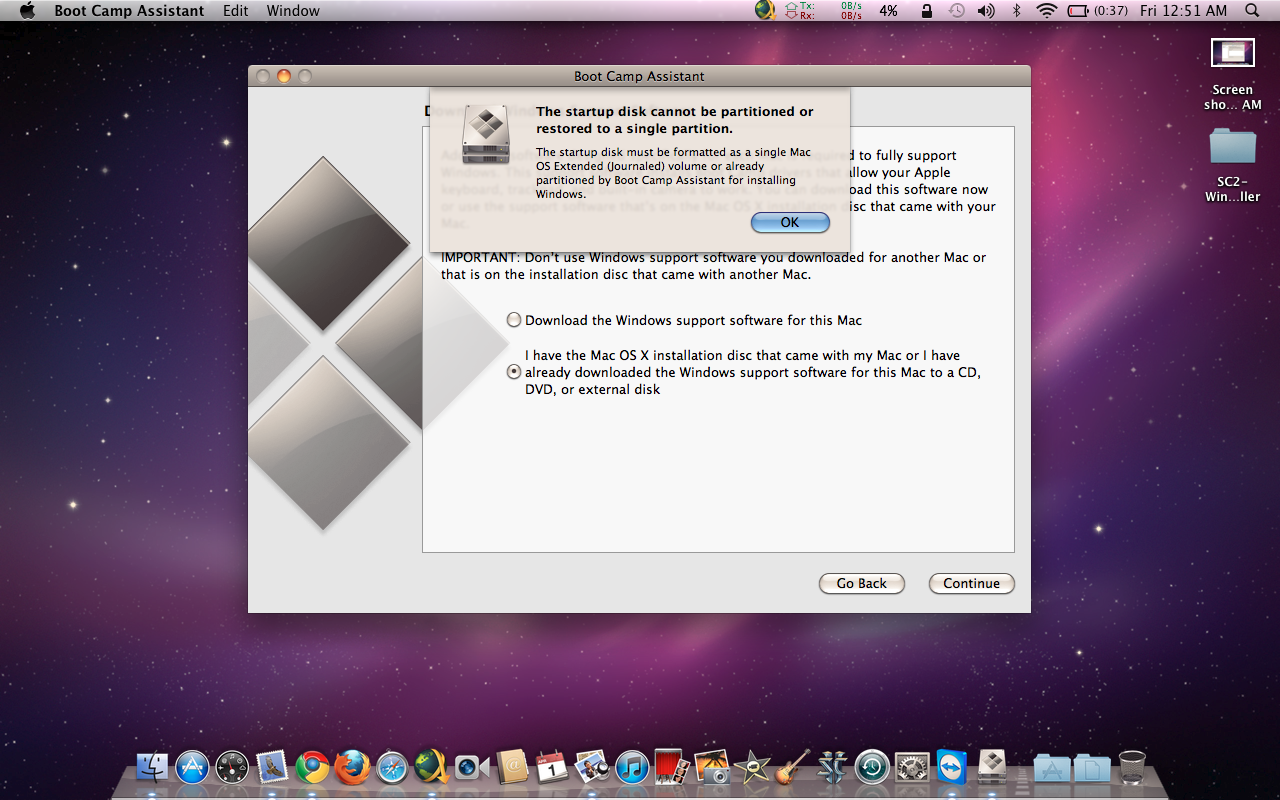Open iPhoto from the Dock
The height and width of the screenshot is (800, 1280).
tap(712, 767)
